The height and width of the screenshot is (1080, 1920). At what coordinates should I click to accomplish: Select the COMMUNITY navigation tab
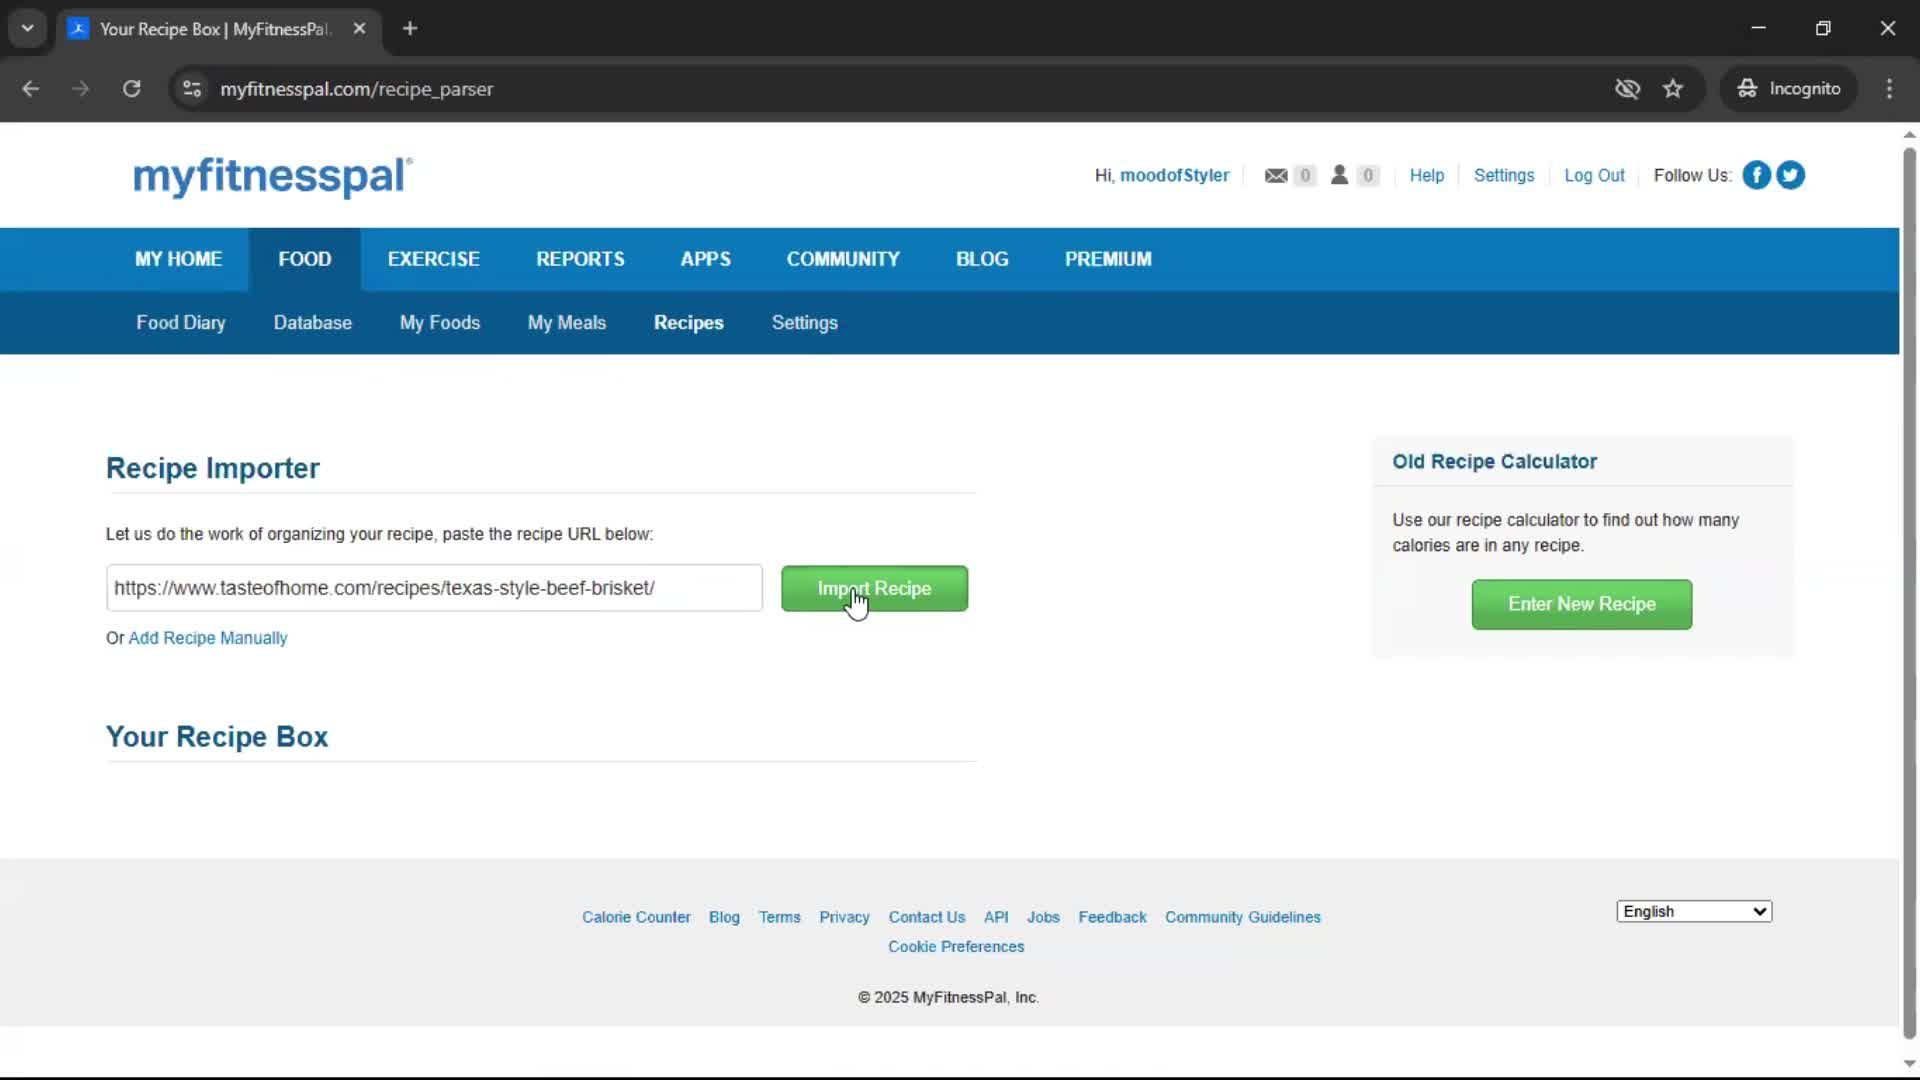(x=843, y=259)
